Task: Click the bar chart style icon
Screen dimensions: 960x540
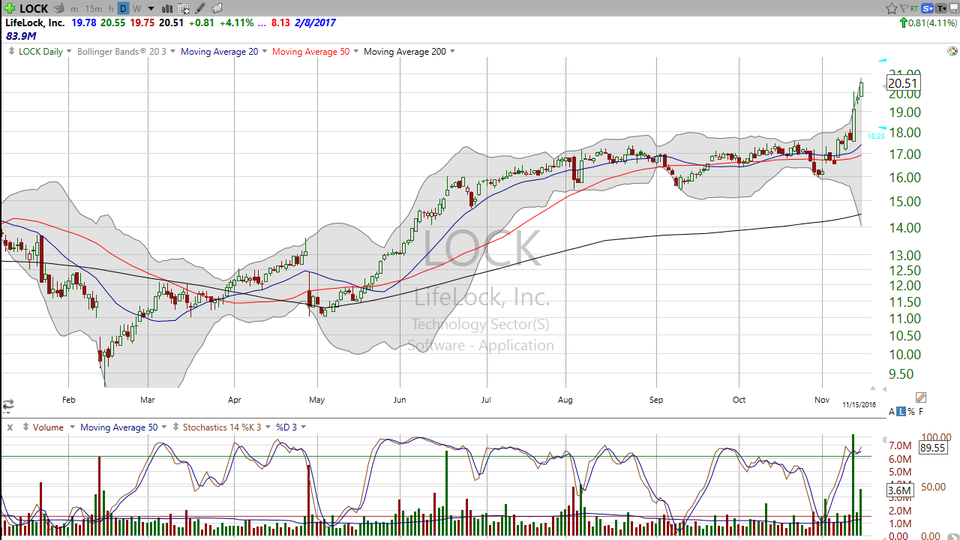Action: 167,9
